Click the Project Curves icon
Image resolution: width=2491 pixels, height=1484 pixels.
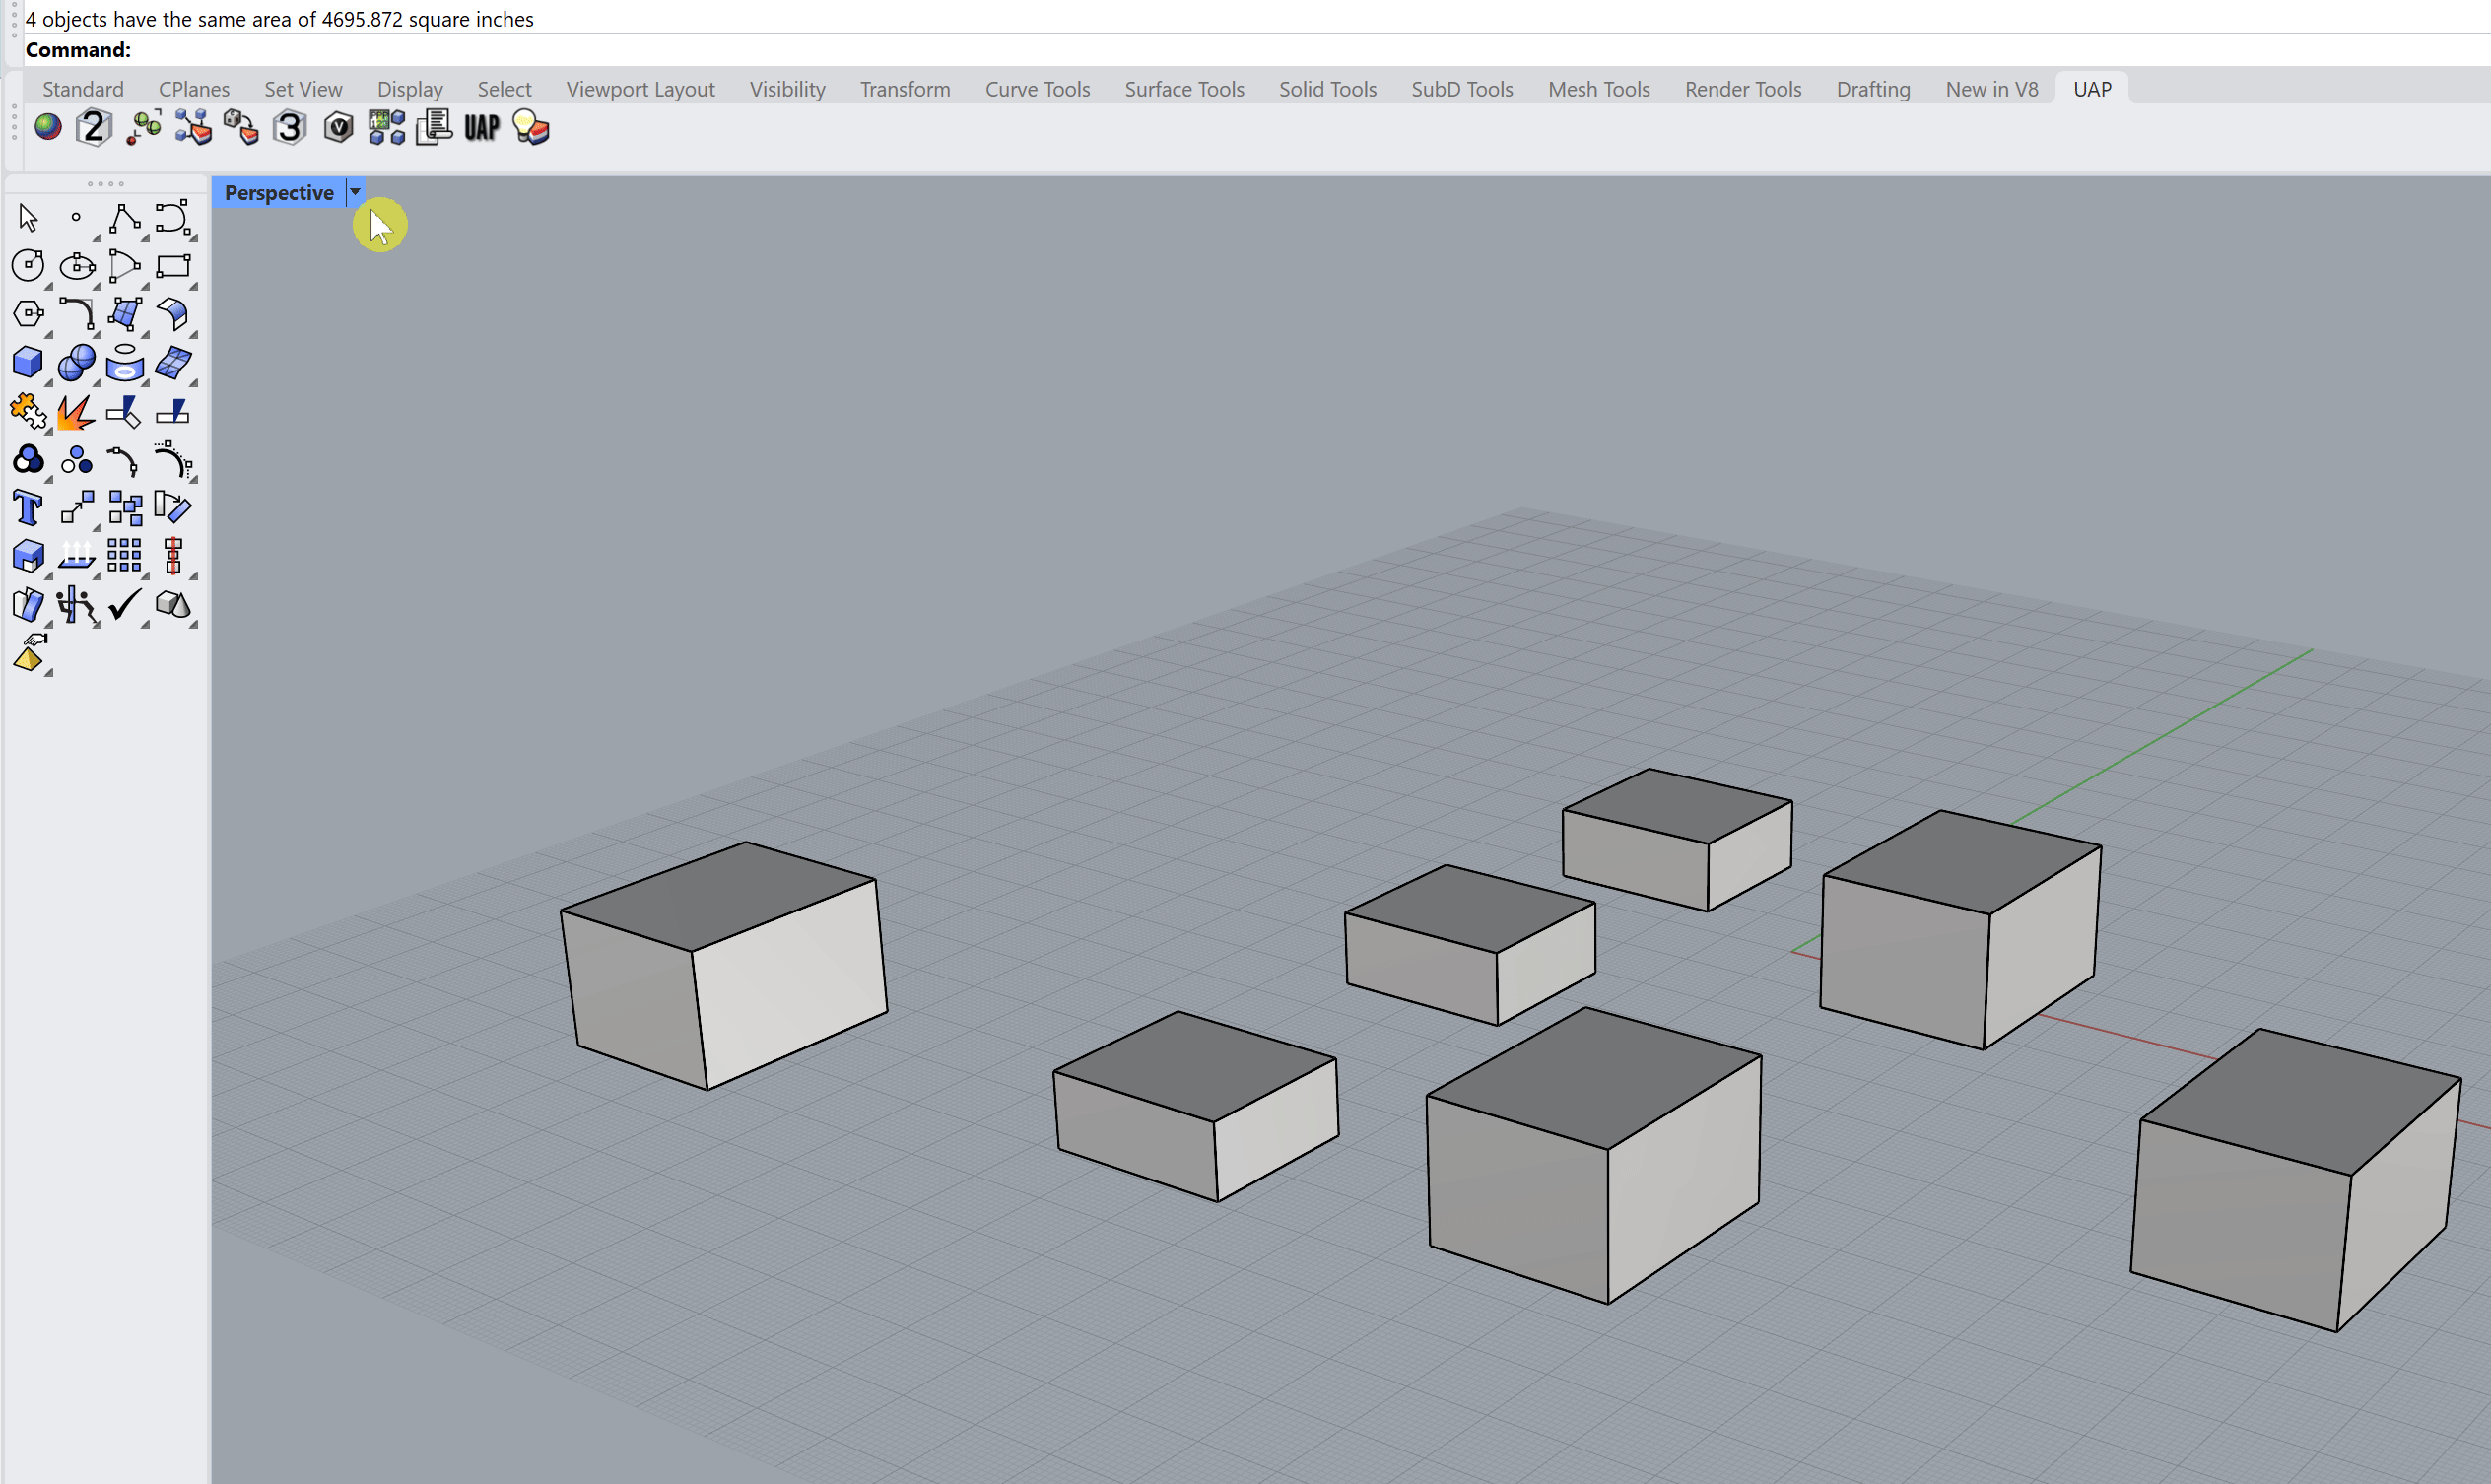(x=124, y=362)
